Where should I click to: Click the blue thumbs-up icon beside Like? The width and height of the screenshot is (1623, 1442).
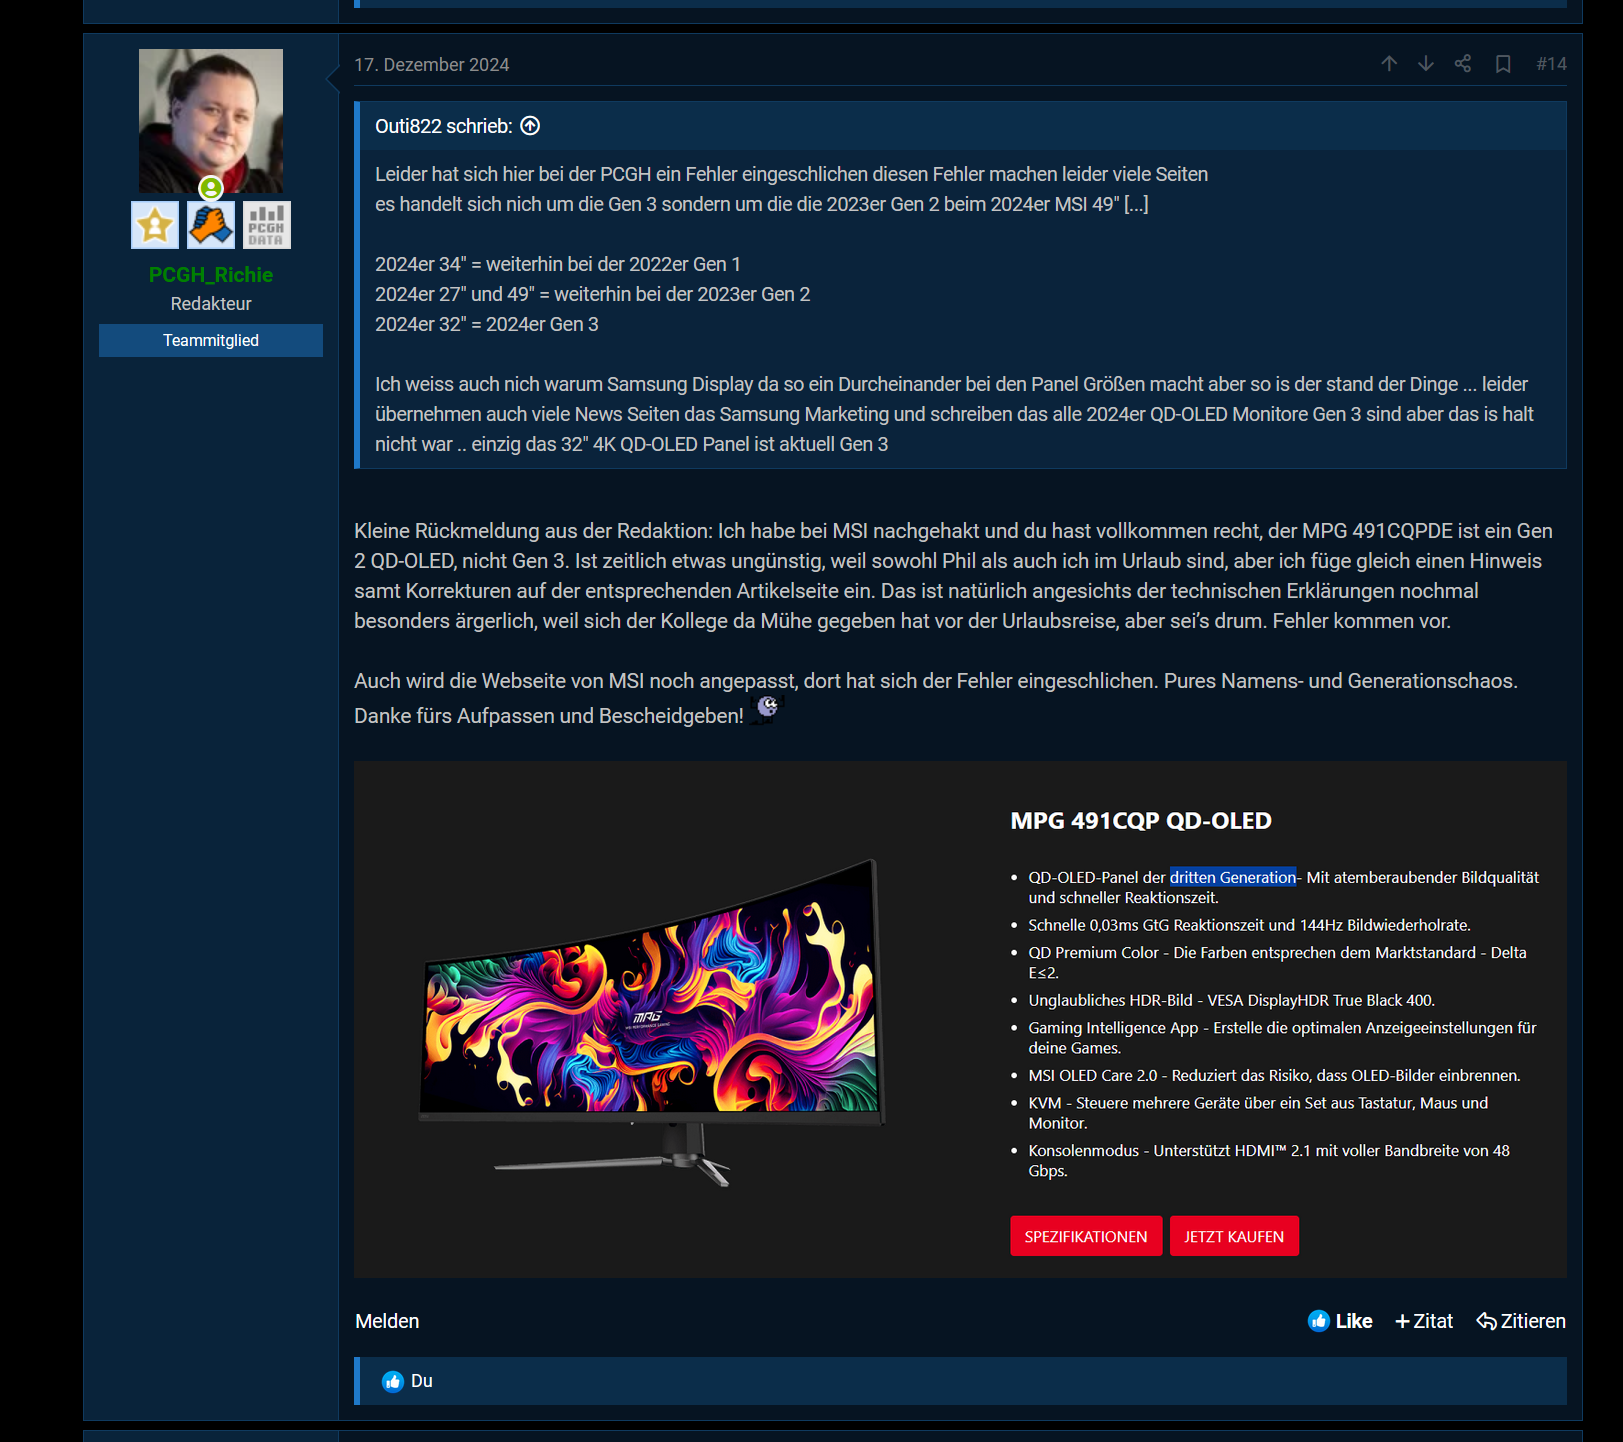click(x=1318, y=1321)
